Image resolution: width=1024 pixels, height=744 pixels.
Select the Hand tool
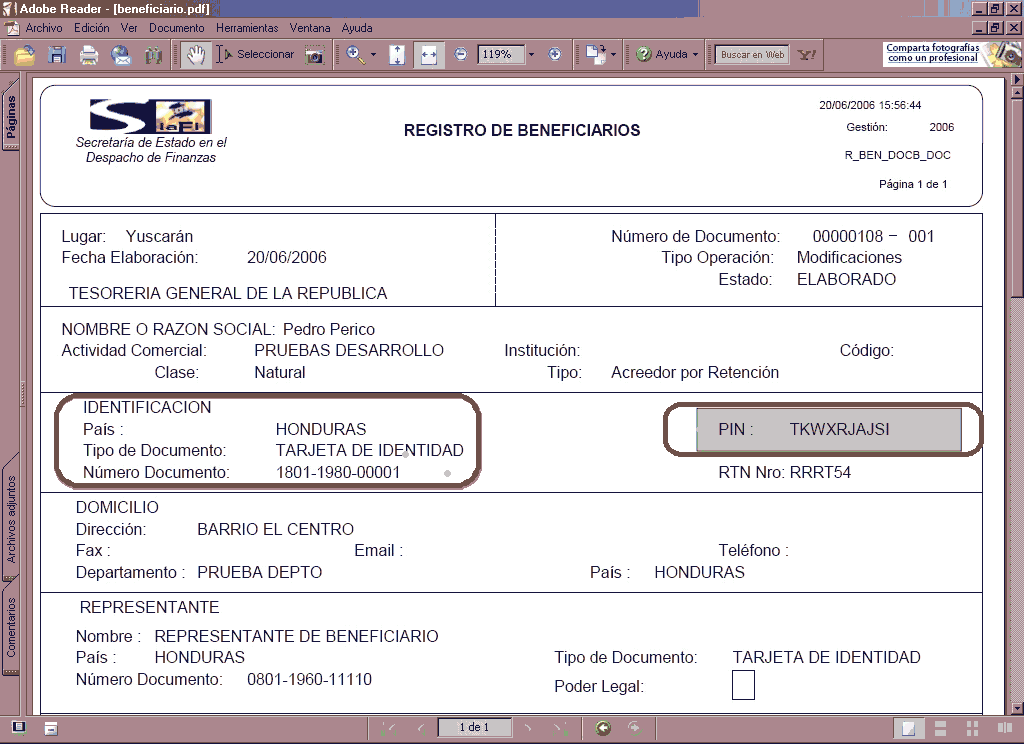point(195,55)
